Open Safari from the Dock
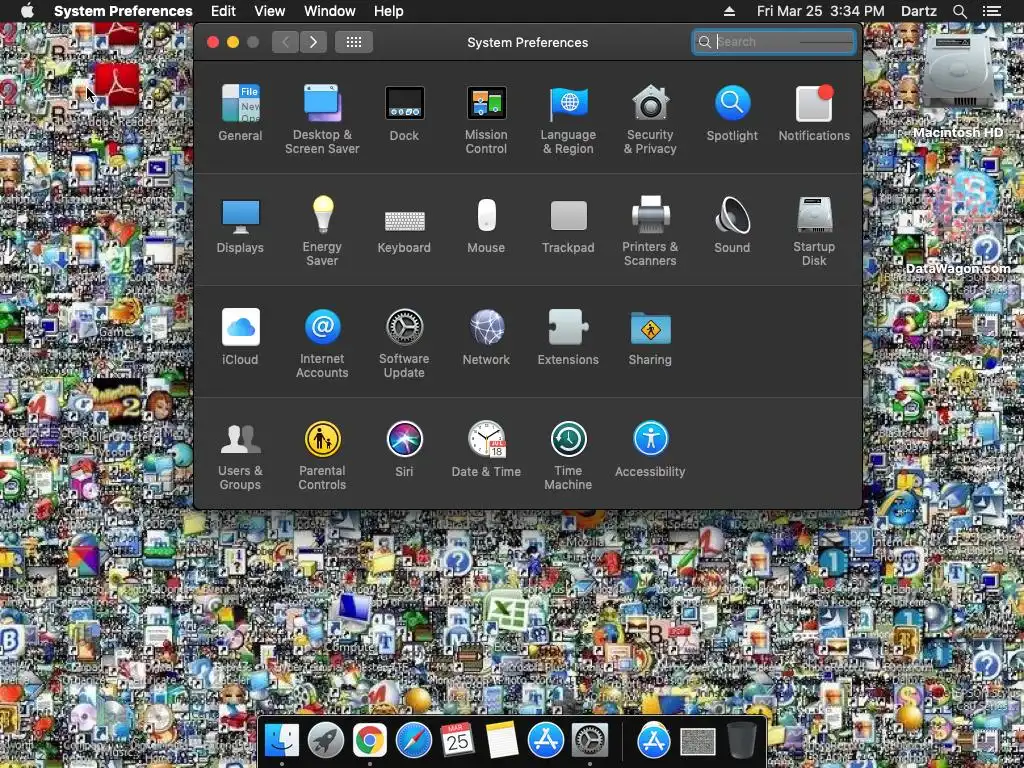 413,741
